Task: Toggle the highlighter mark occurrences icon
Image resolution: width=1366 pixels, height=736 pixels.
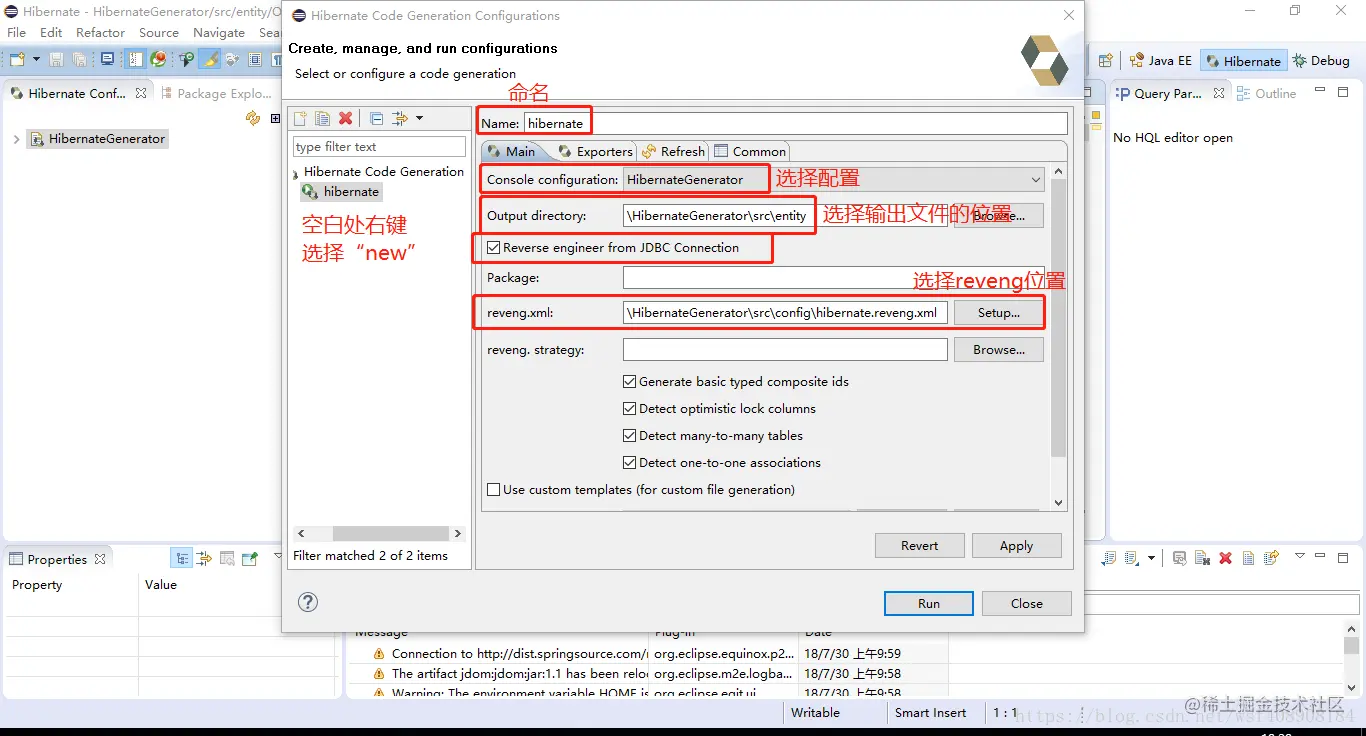Action: click(x=210, y=60)
